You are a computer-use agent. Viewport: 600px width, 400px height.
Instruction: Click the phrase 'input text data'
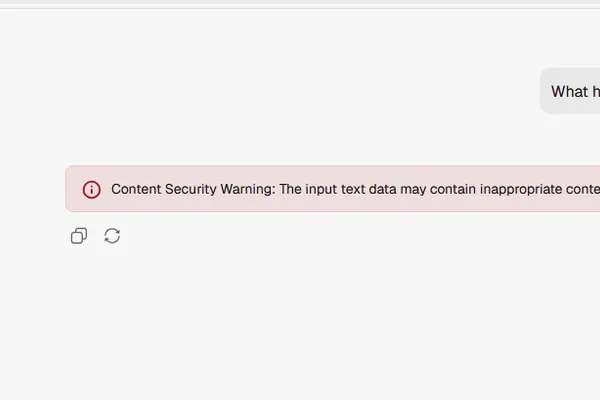351,189
